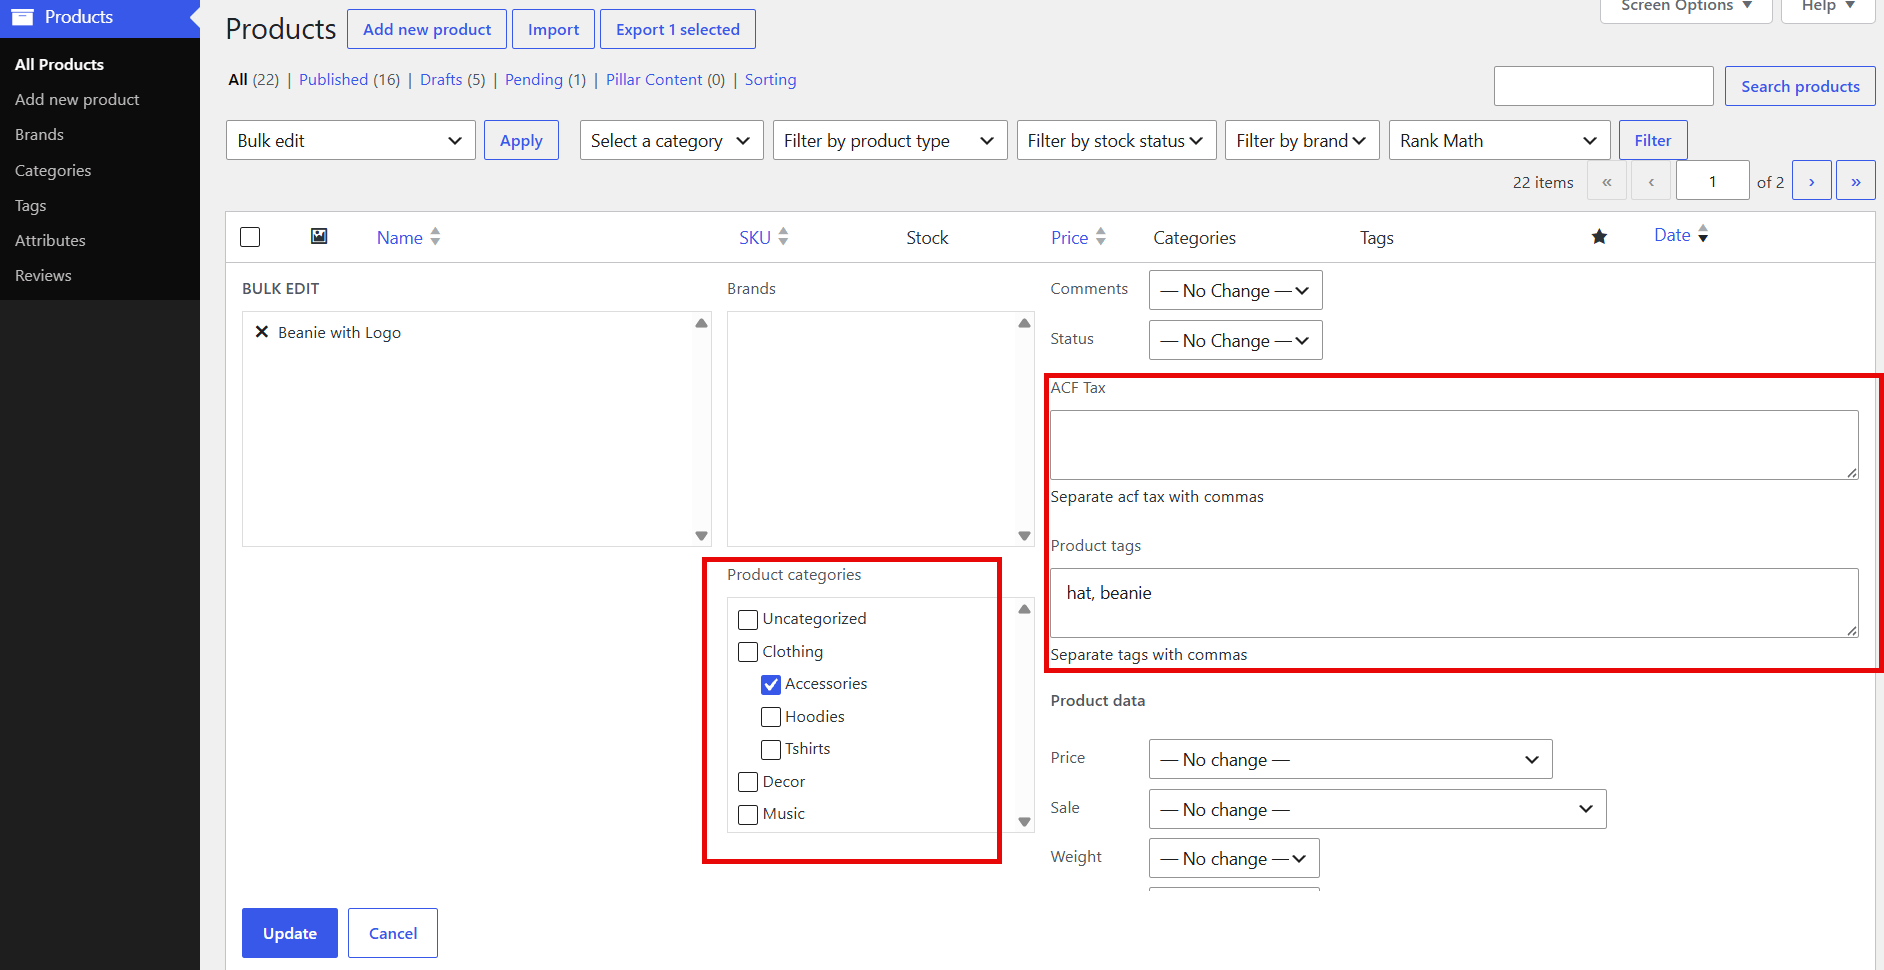
Task: Sort by Date using sort arrows
Action: tap(1703, 235)
